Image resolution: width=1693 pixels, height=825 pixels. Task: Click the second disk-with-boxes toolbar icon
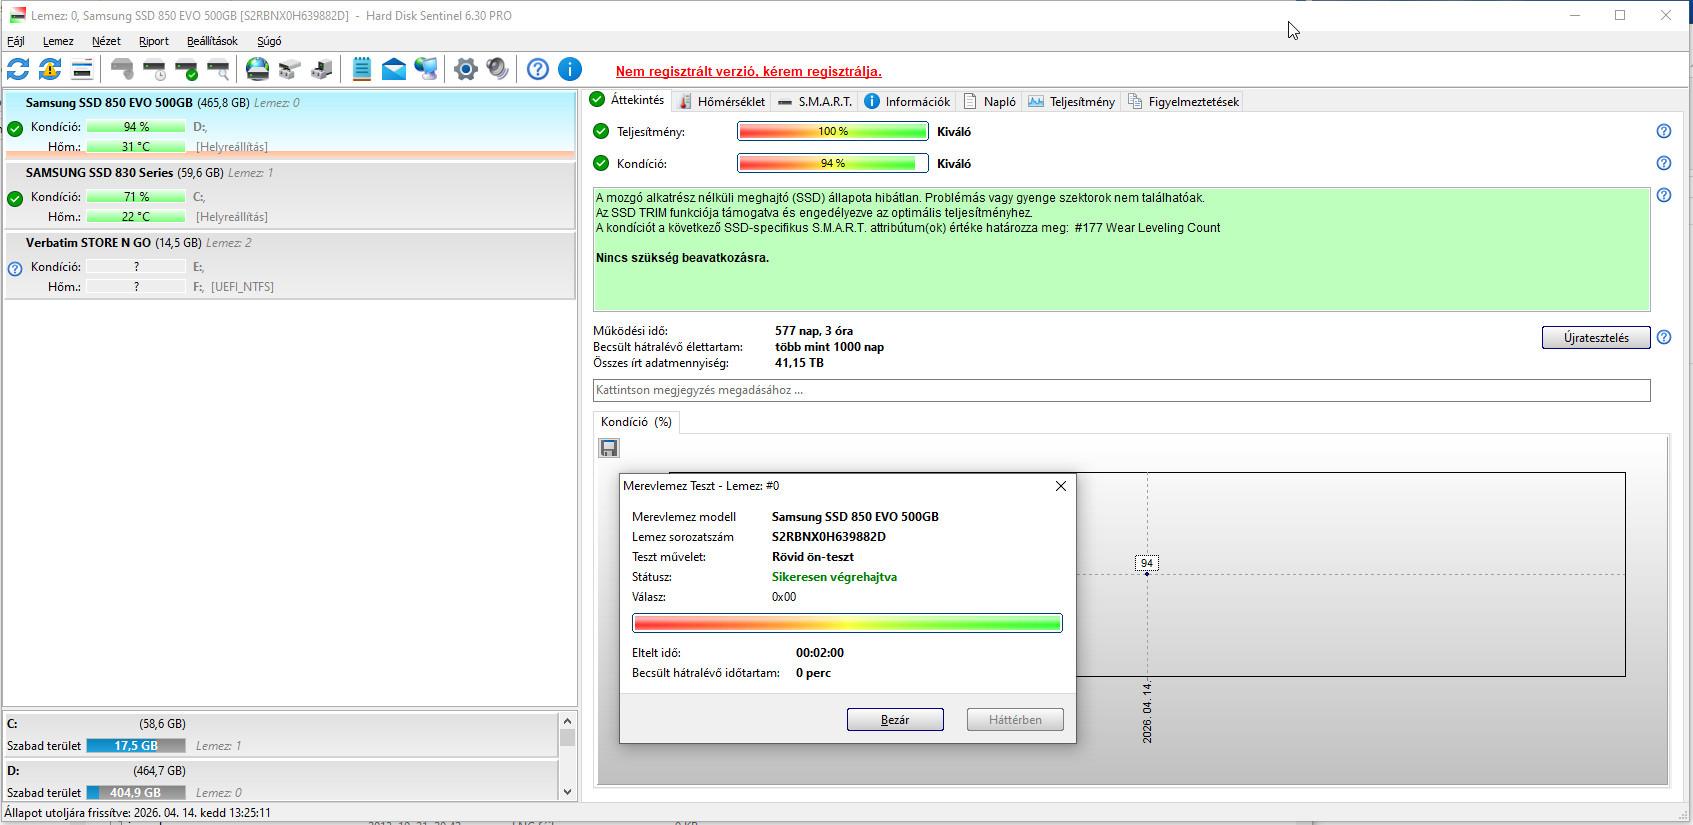click(x=321, y=69)
